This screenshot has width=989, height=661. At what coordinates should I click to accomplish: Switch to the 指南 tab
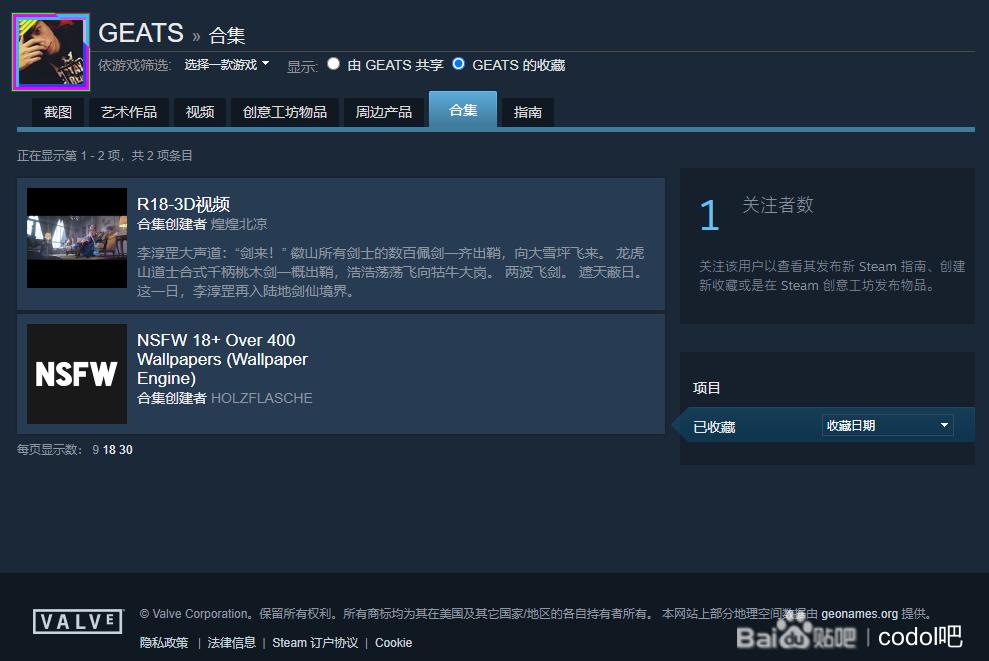[x=527, y=112]
